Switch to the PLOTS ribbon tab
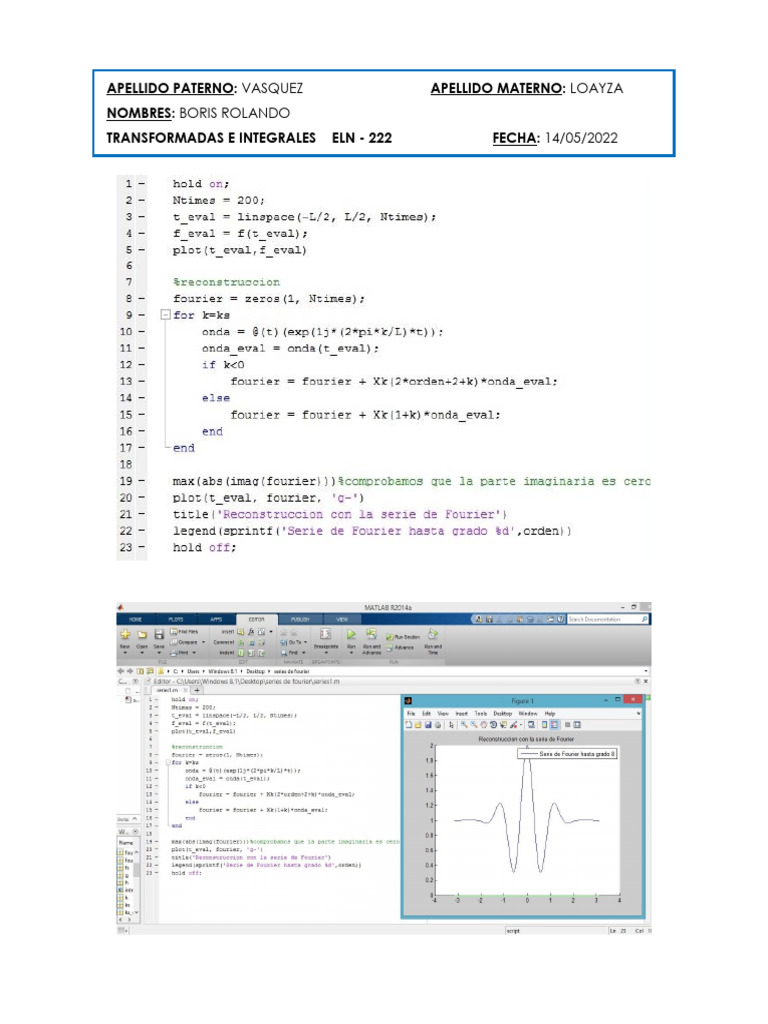The width and height of the screenshot is (768, 1024). (176, 619)
